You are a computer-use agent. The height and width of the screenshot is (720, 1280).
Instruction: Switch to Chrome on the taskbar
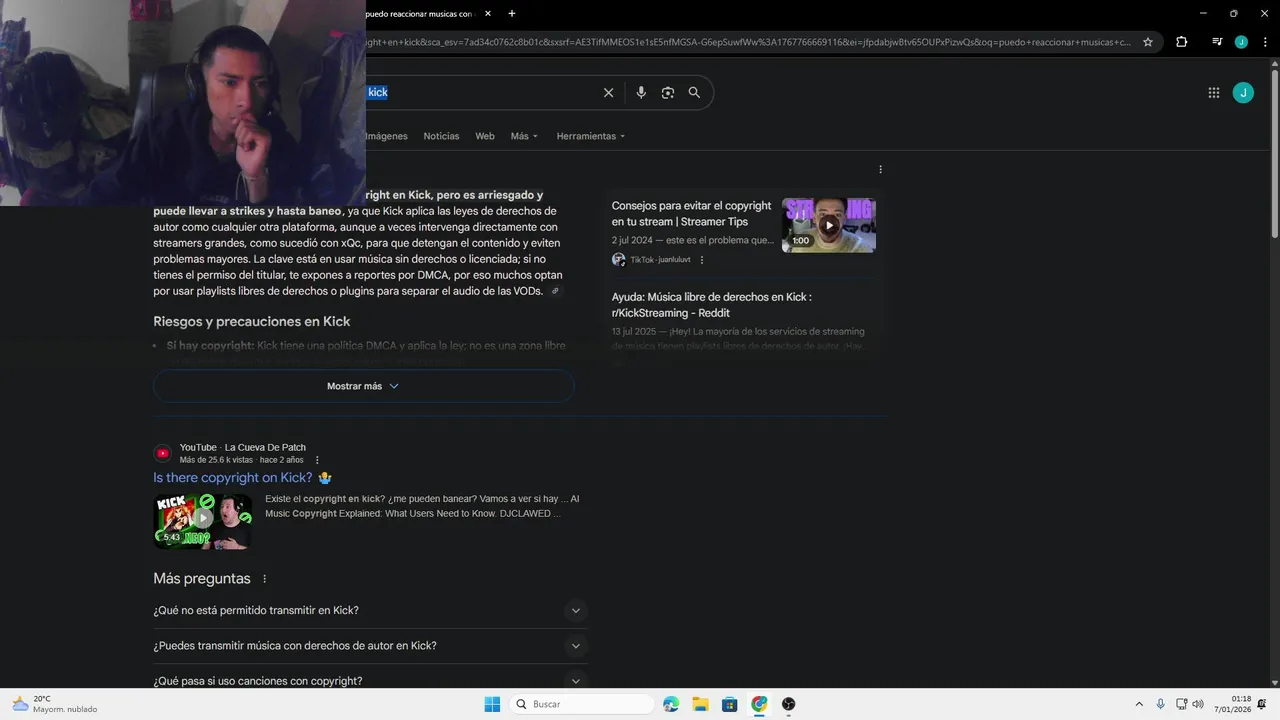(x=759, y=704)
